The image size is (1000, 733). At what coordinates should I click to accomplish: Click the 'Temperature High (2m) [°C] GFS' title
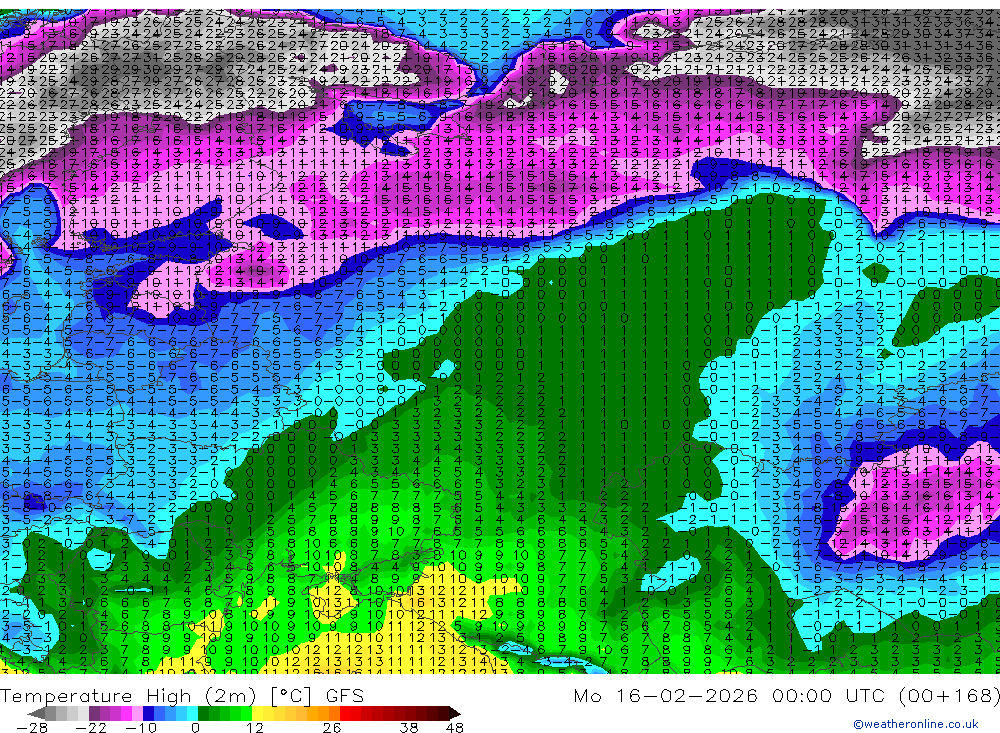pyautogui.click(x=182, y=695)
